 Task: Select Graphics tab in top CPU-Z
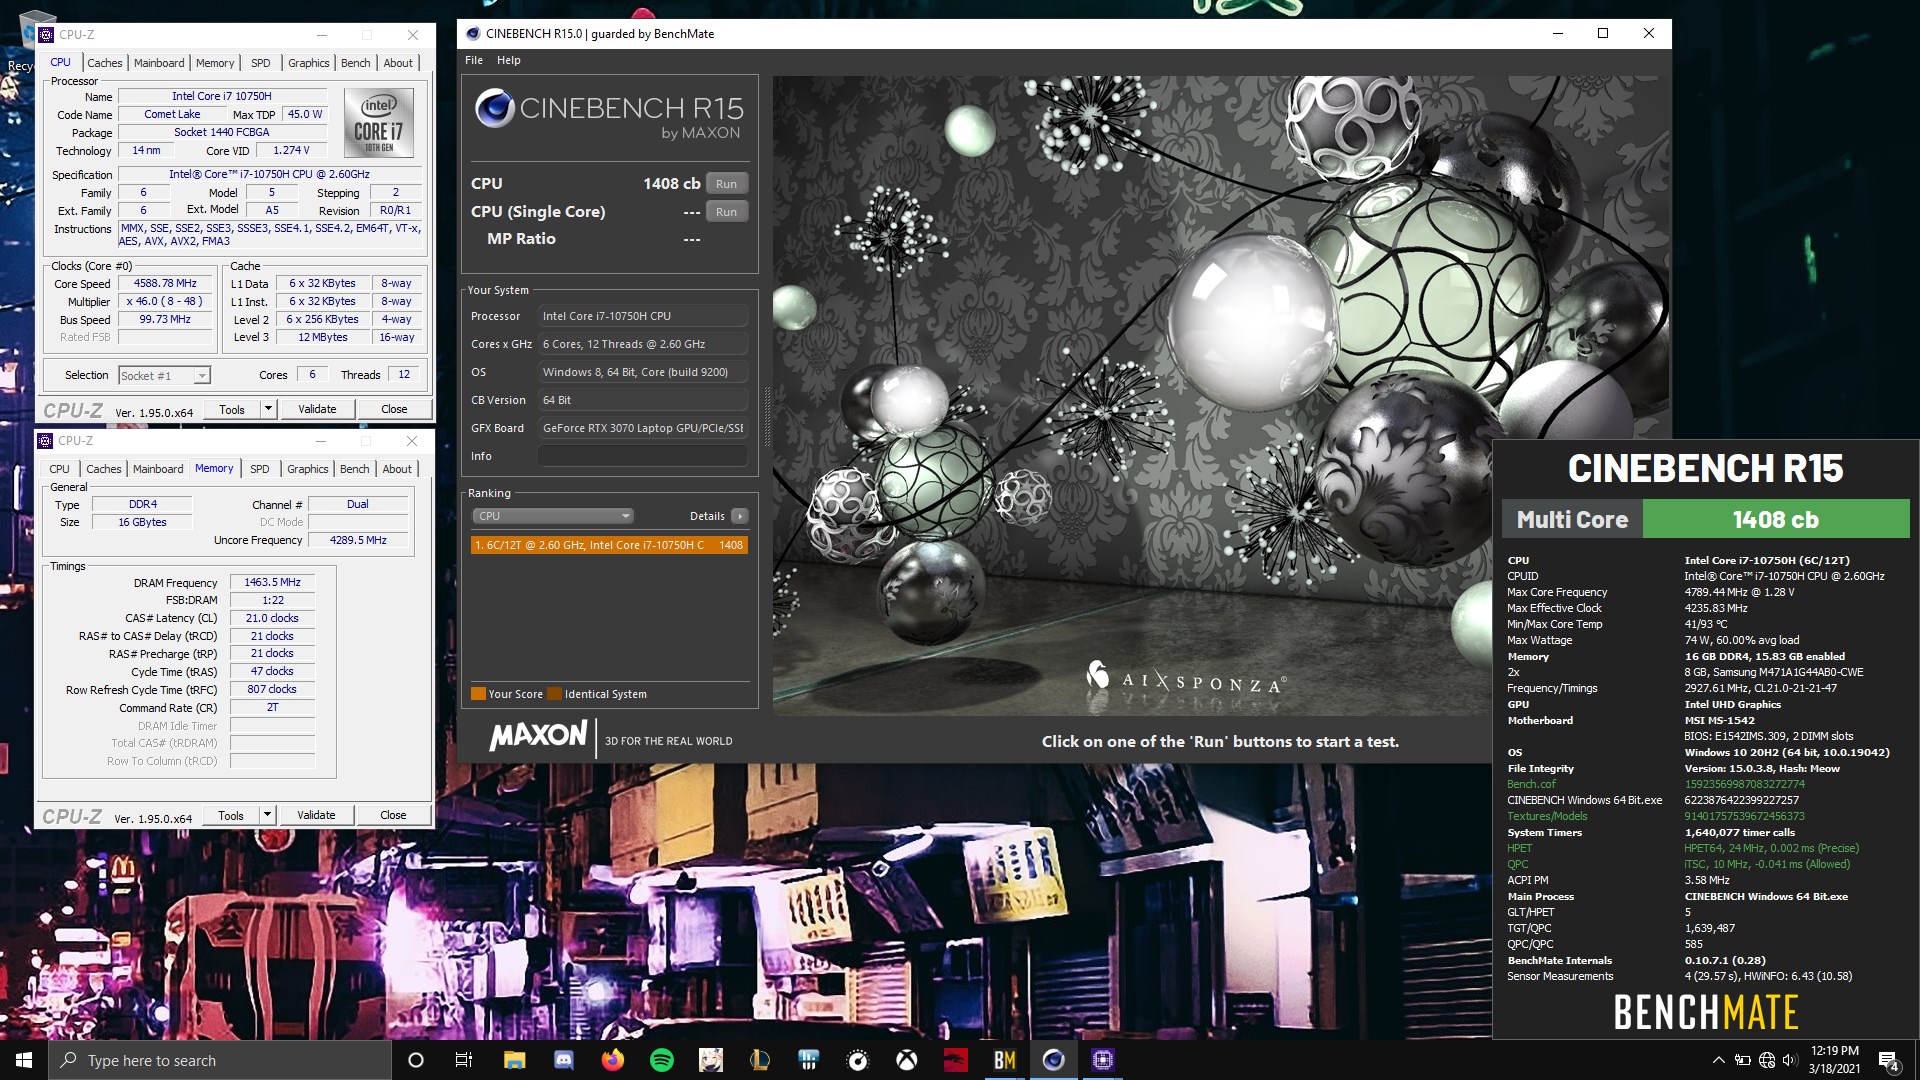309,62
